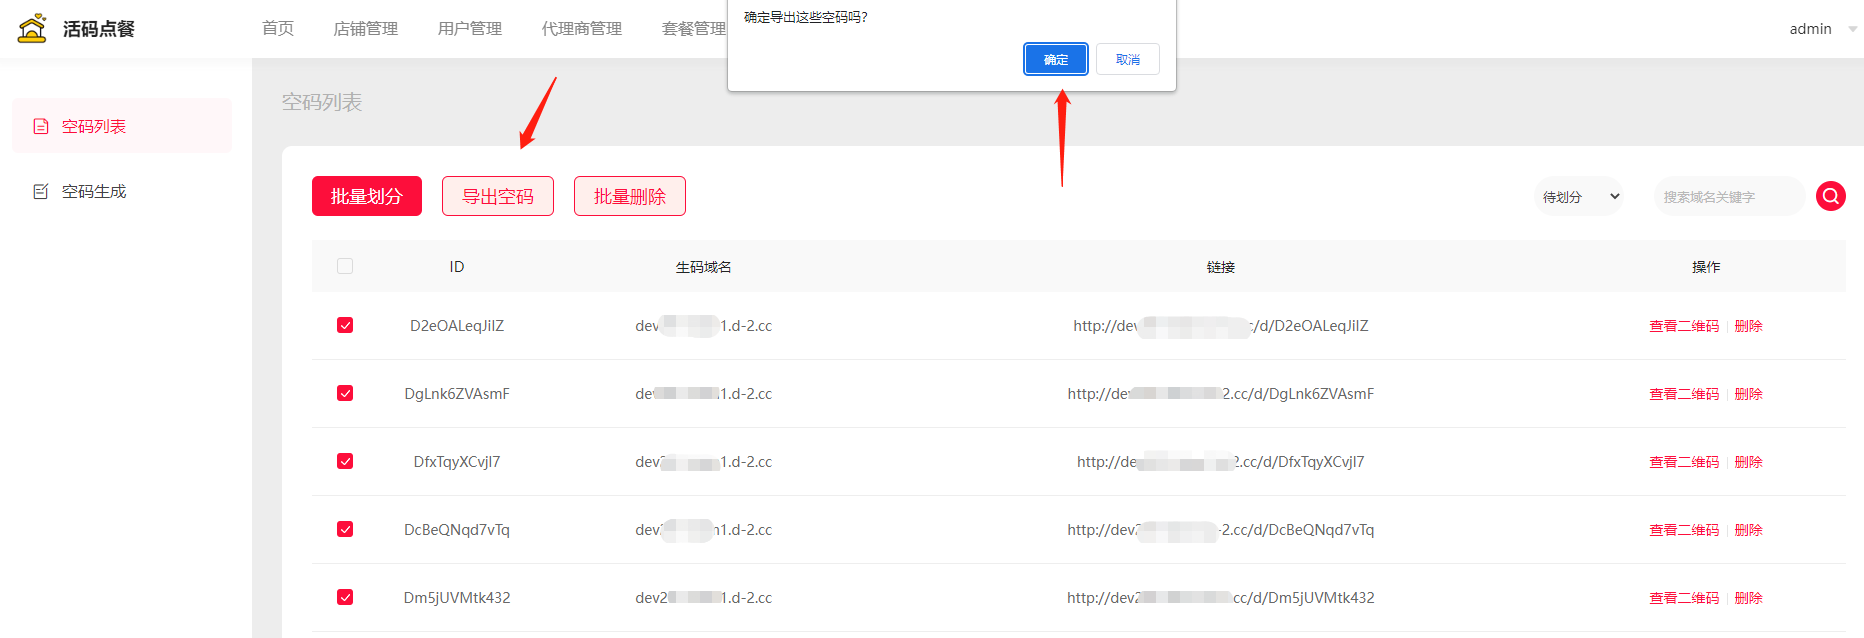View QR code for DgLnk6ZVAsmF row
The height and width of the screenshot is (638, 1864).
click(1683, 394)
